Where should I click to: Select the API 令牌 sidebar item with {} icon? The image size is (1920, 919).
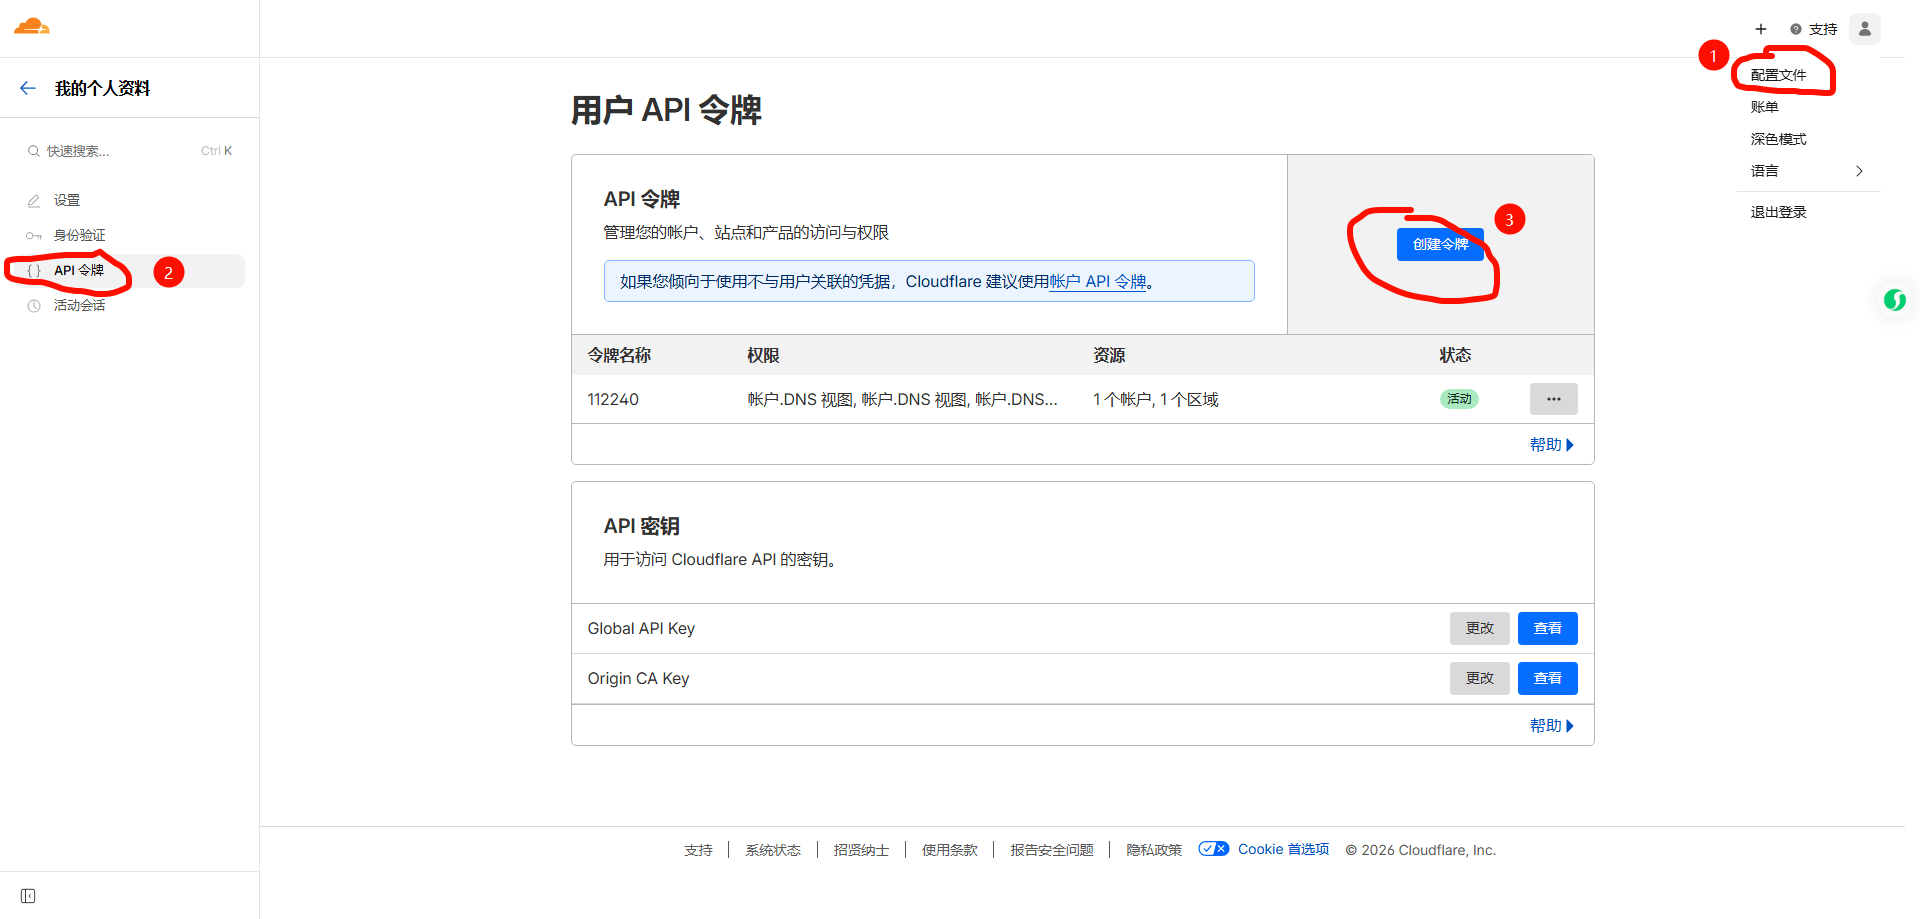[x=78, y=270]
